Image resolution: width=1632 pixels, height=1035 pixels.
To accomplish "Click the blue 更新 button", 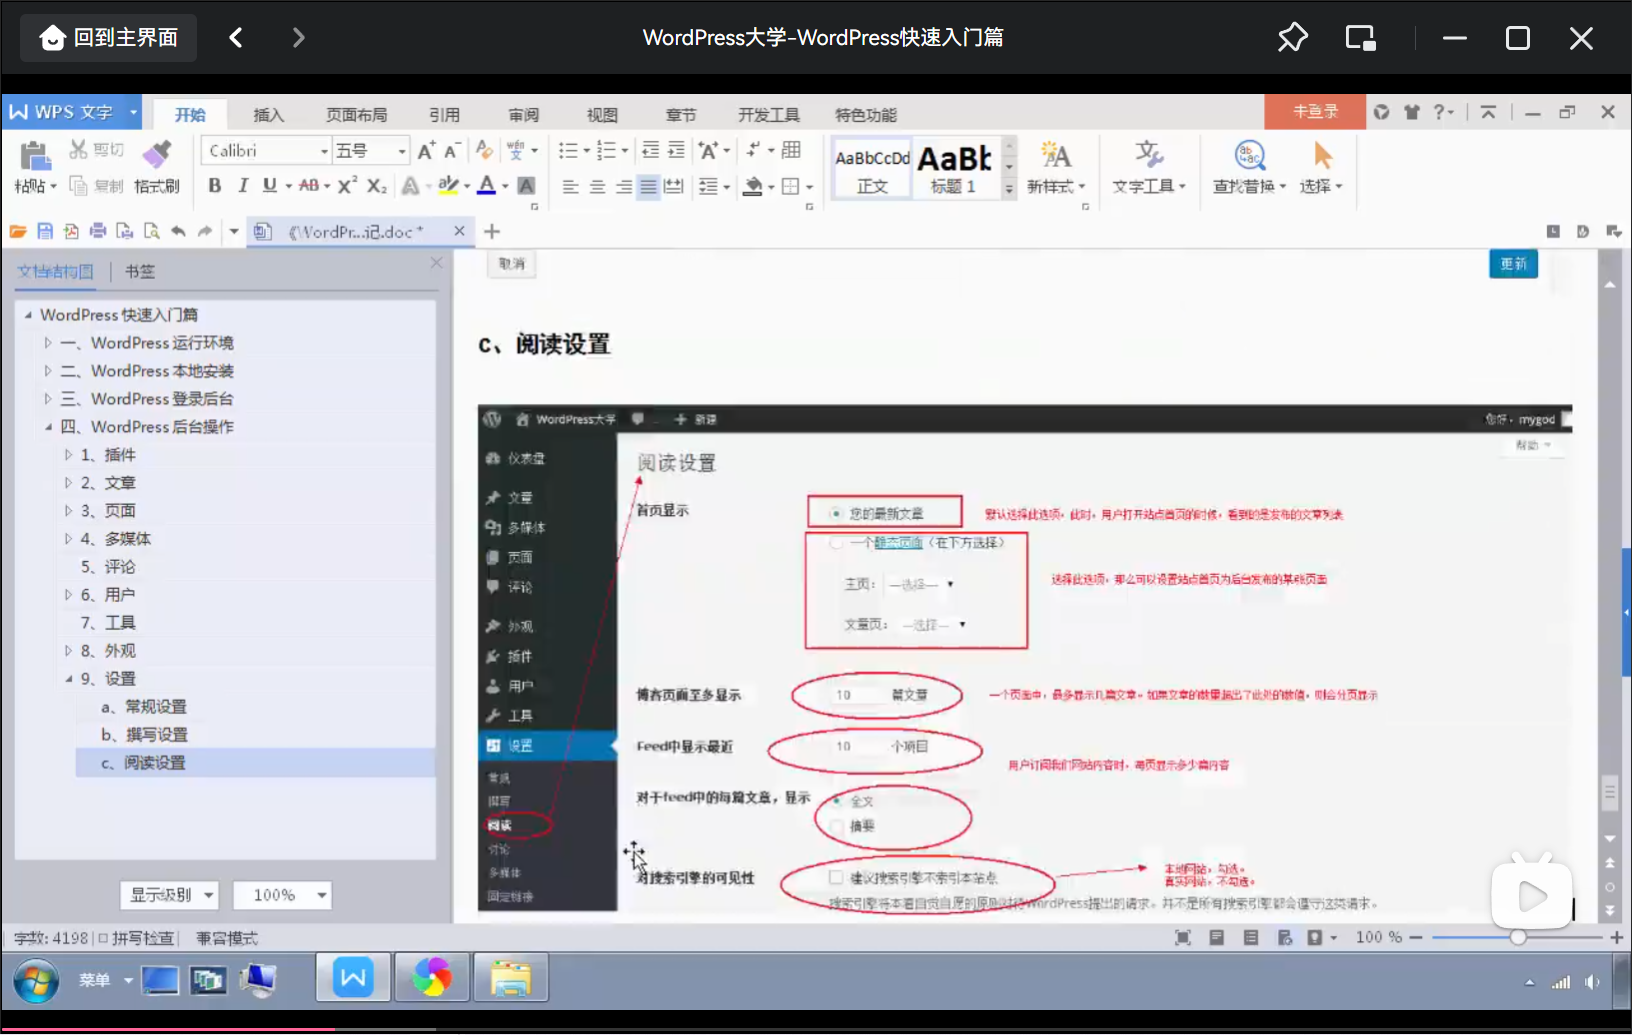I will click(x=1513, y=264).
